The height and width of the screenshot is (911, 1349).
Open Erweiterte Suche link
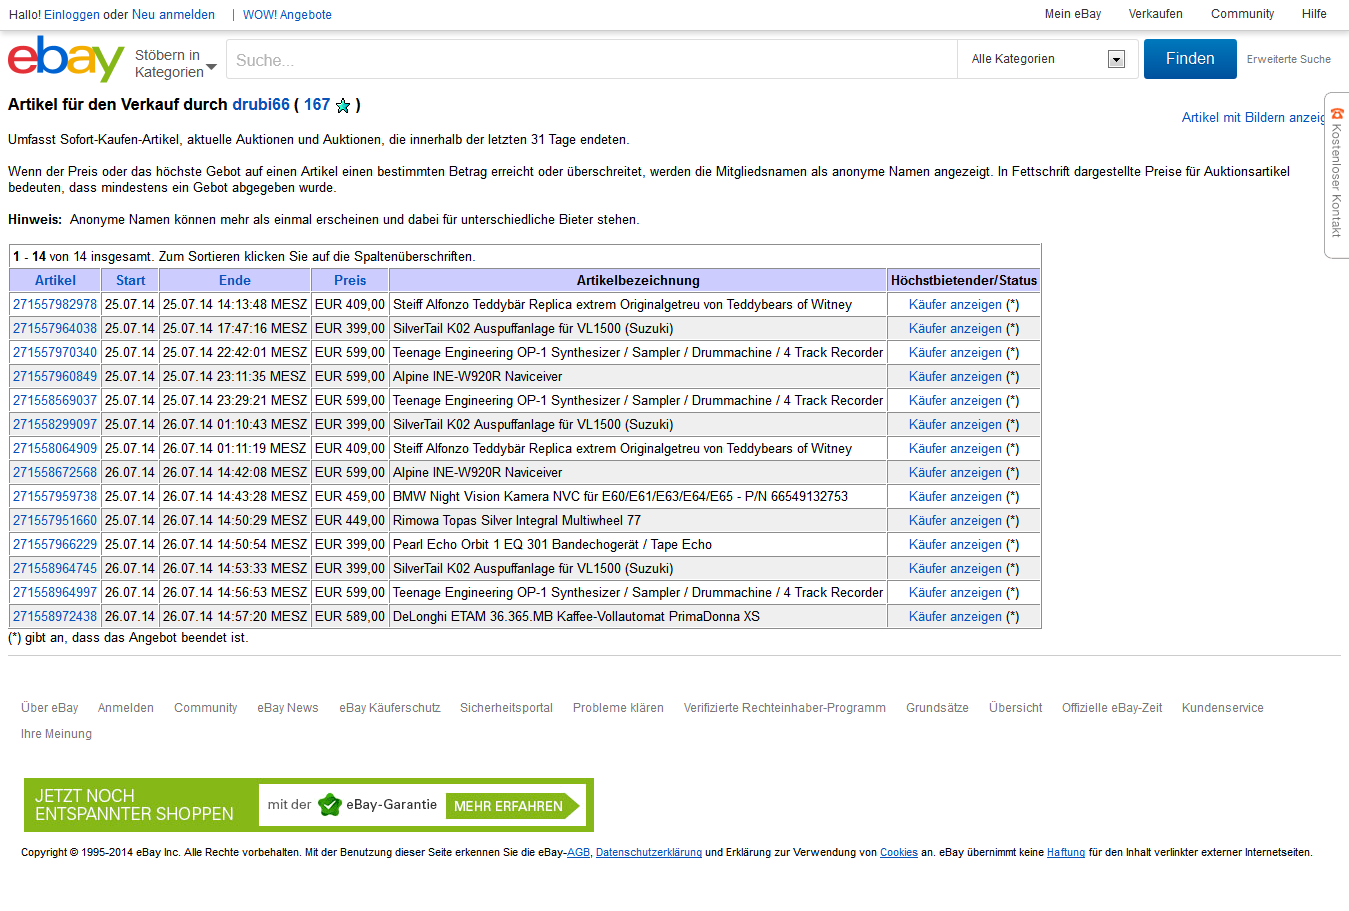click(x=1288, y=59)
